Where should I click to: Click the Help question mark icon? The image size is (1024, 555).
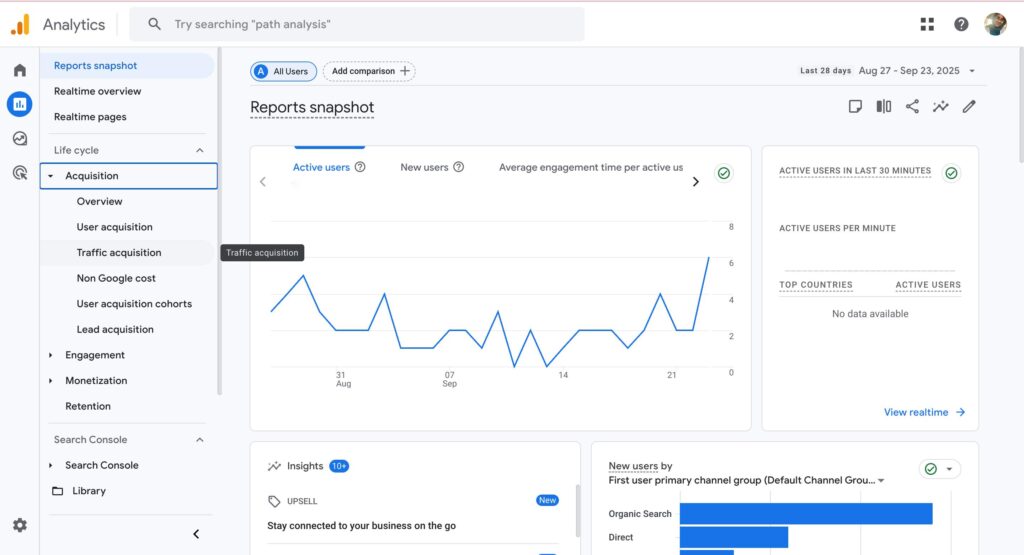[x=961, y=24]
